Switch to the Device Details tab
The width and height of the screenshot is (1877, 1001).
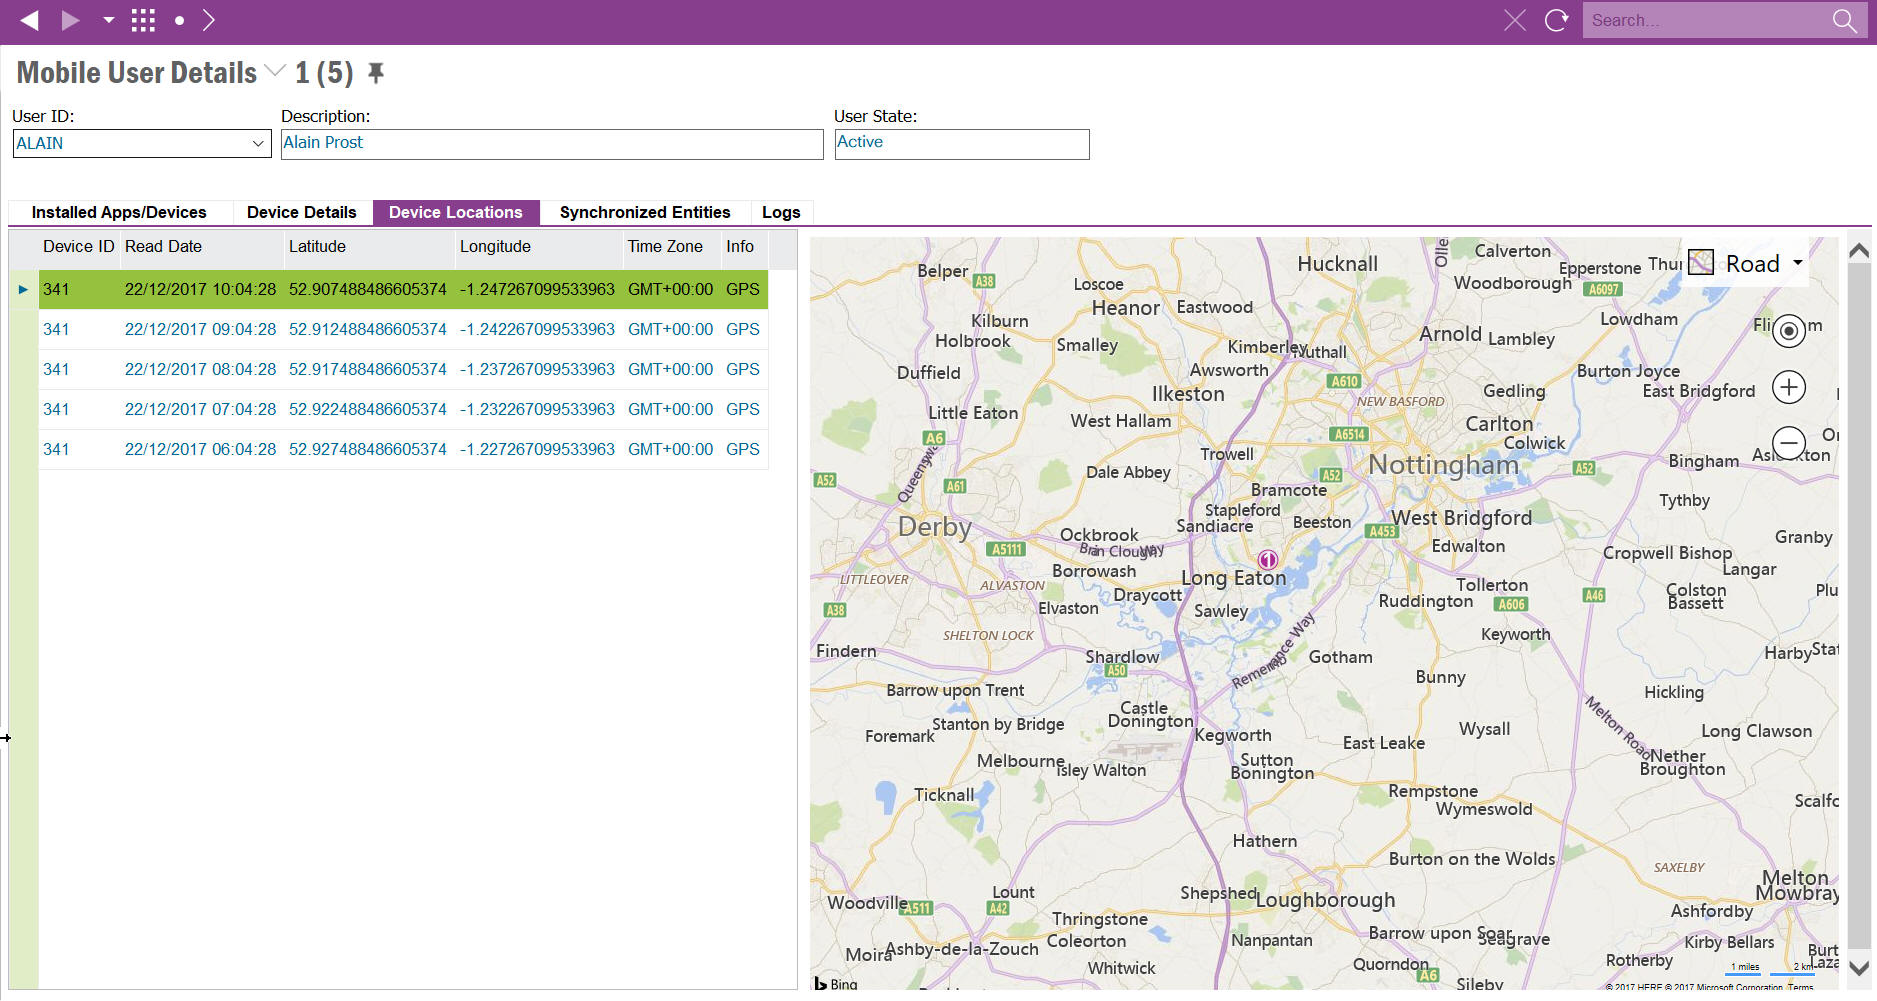[x=301, y=212]
